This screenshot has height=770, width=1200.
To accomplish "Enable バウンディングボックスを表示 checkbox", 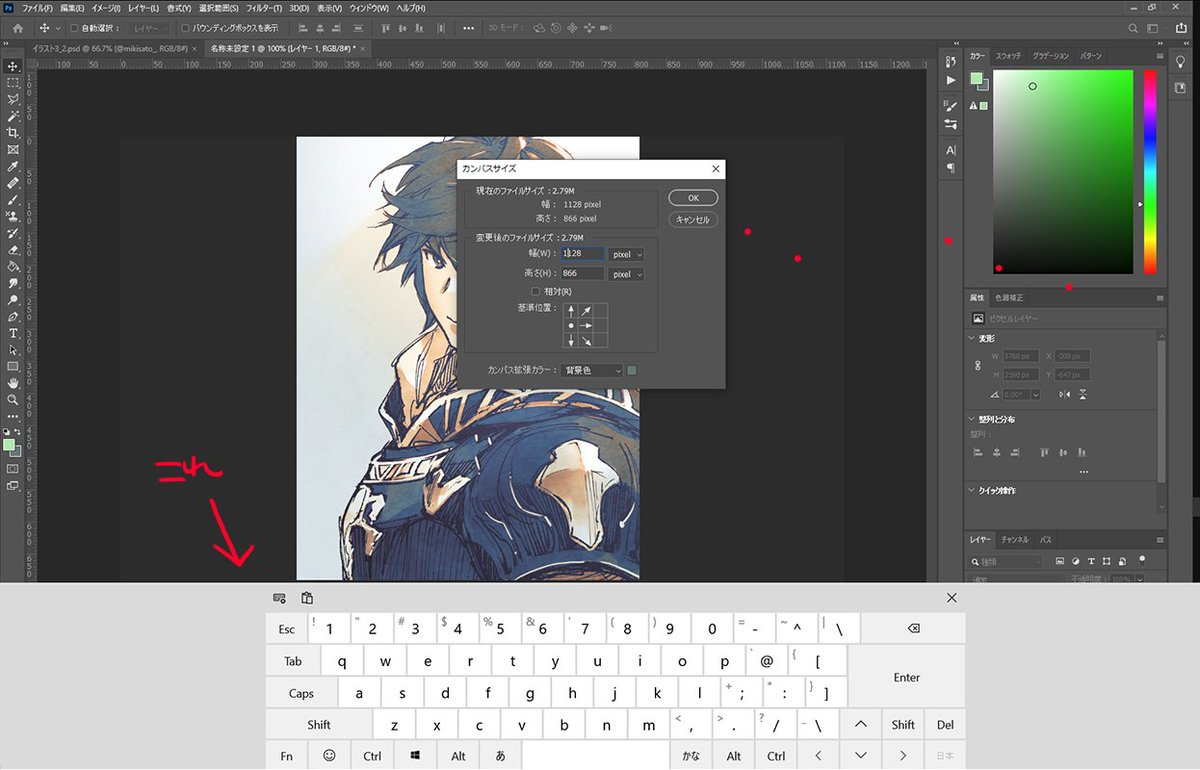I will (185, 28).
